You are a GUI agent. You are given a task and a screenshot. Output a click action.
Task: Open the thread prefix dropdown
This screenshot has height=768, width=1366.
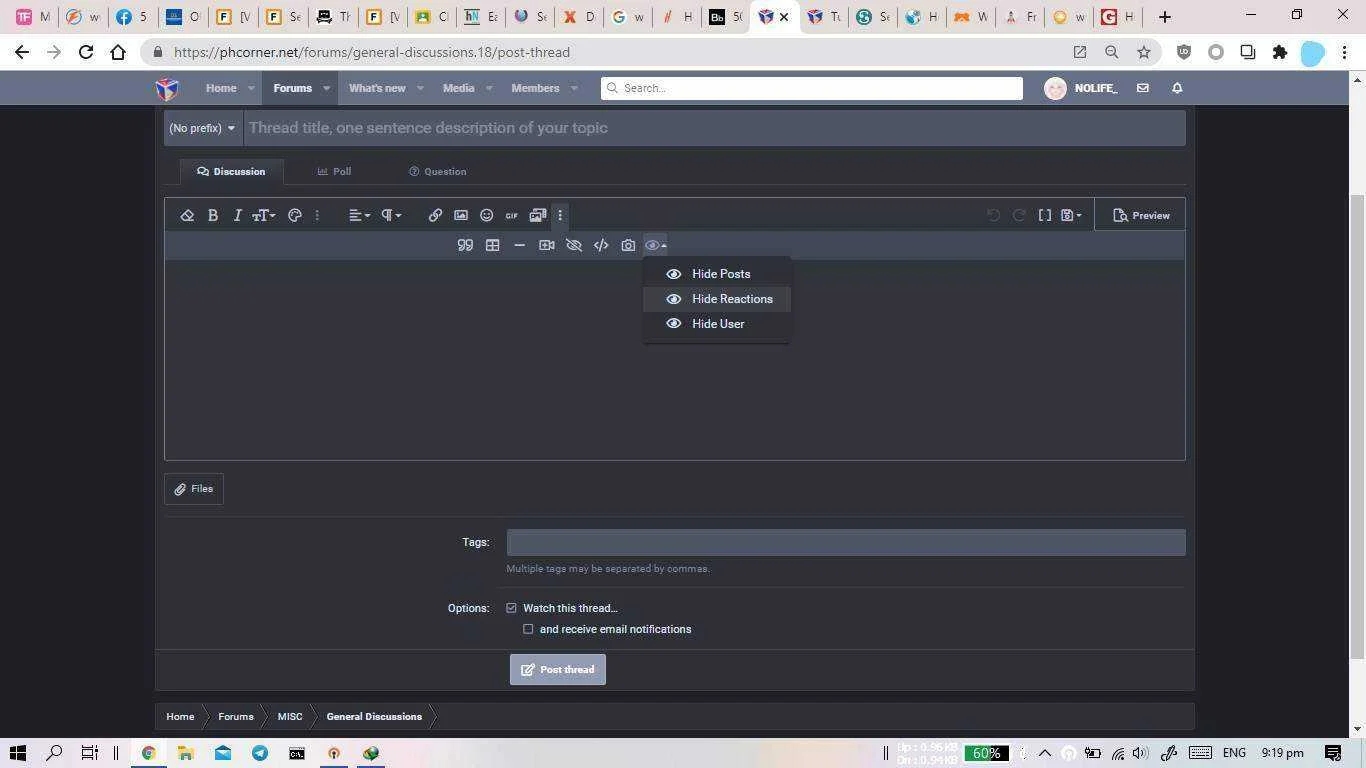(203, 128)
